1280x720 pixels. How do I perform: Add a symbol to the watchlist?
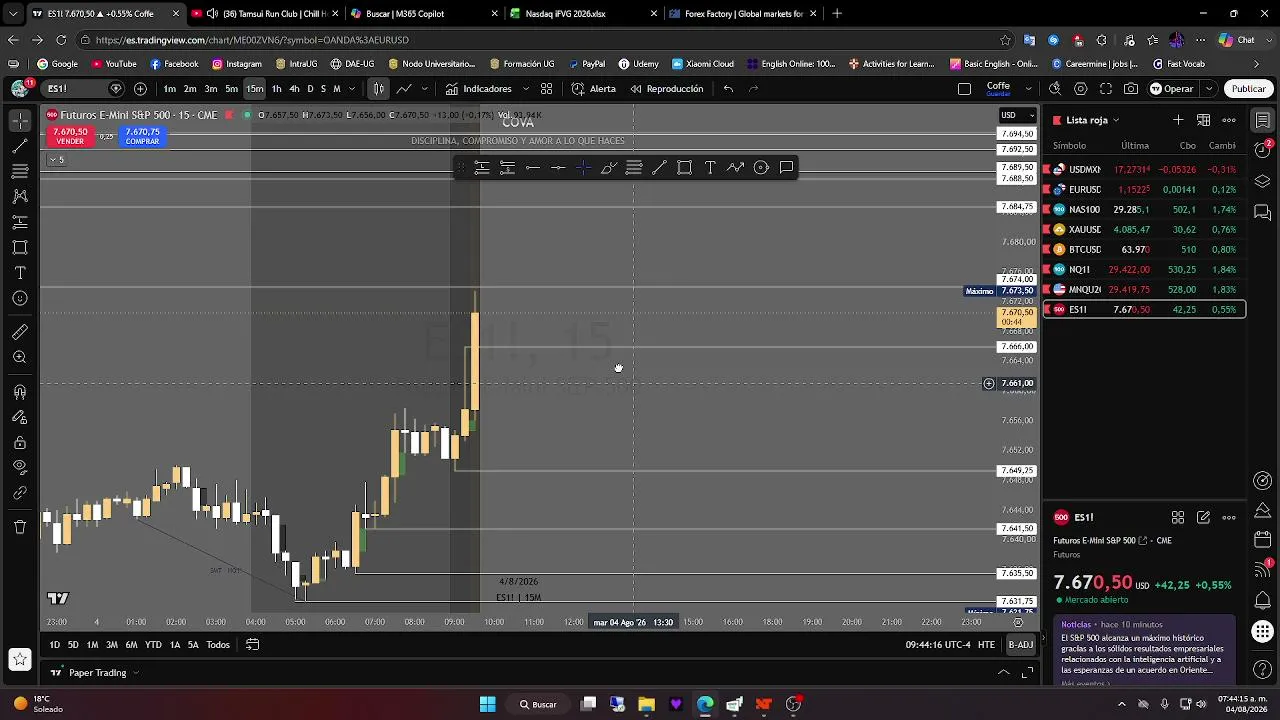(x=1178, y=120)
